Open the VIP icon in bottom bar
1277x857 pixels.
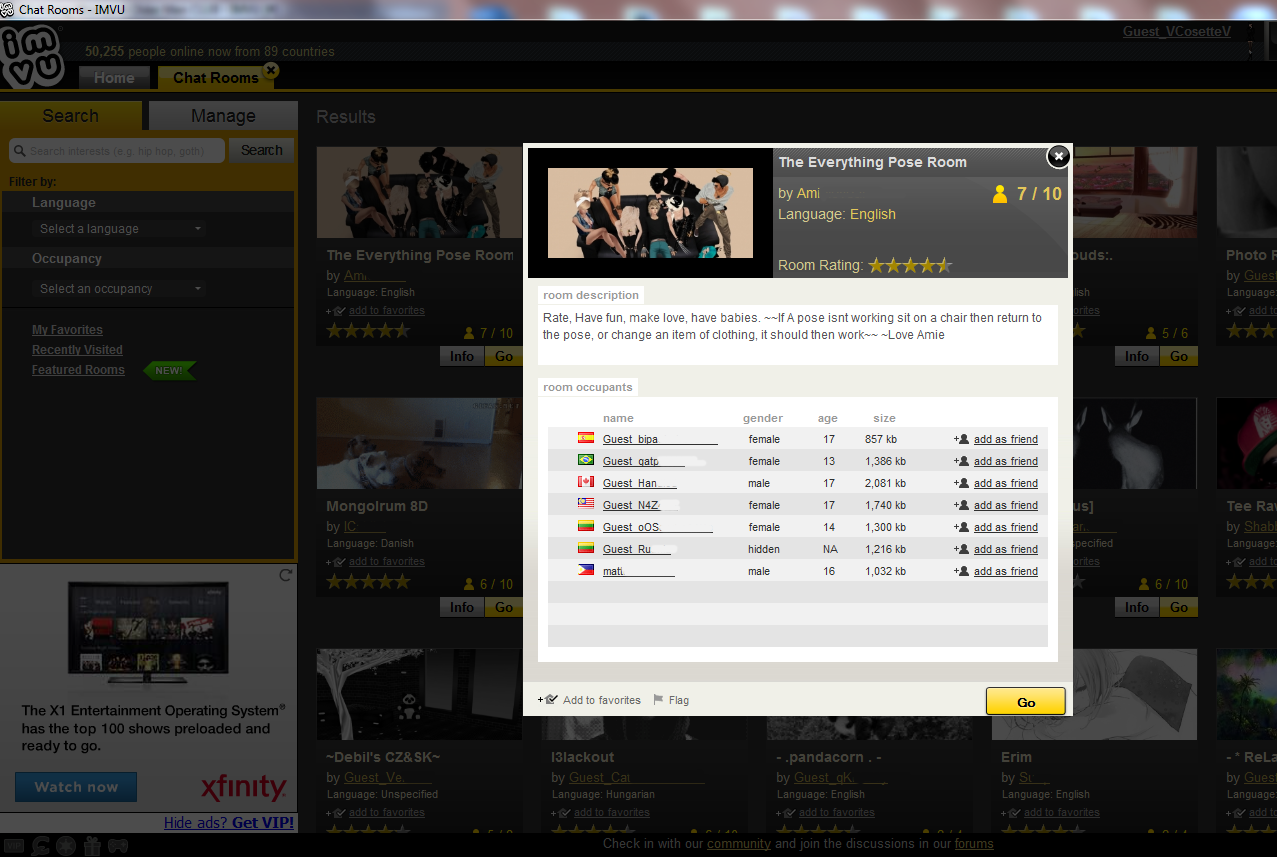[x=14, y=846]
